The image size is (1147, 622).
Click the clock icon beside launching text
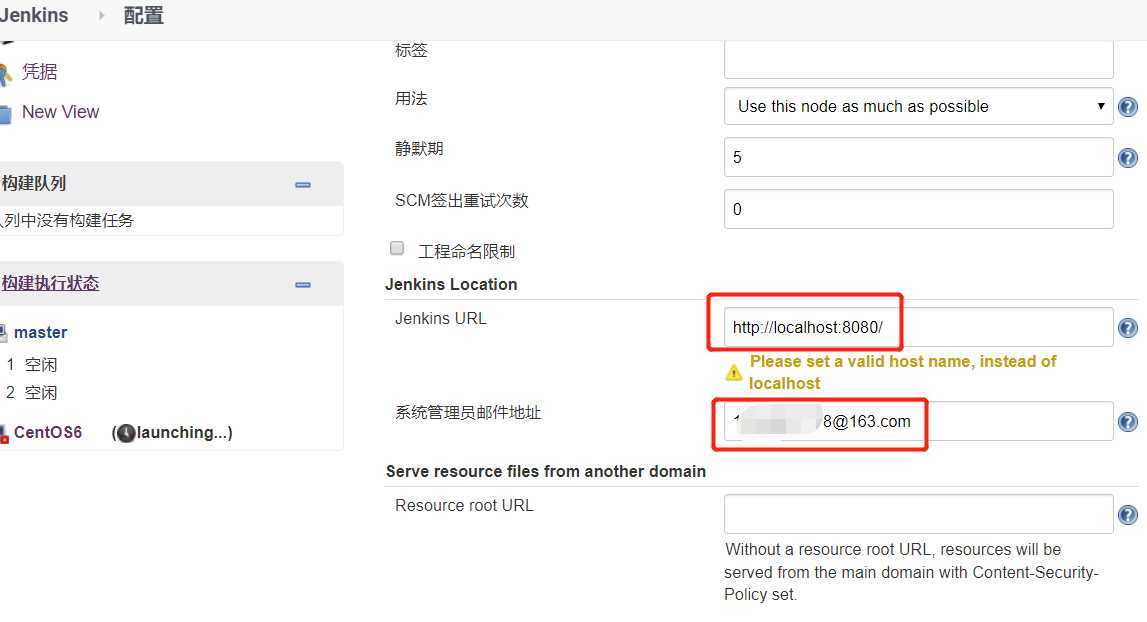pyautogui.click(x=127, y=433)
